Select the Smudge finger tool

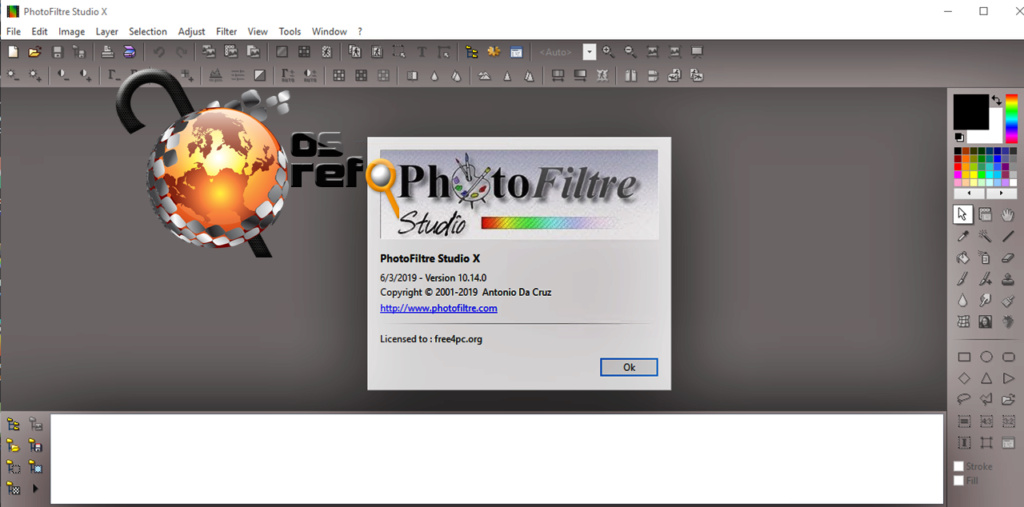[985, 301]
